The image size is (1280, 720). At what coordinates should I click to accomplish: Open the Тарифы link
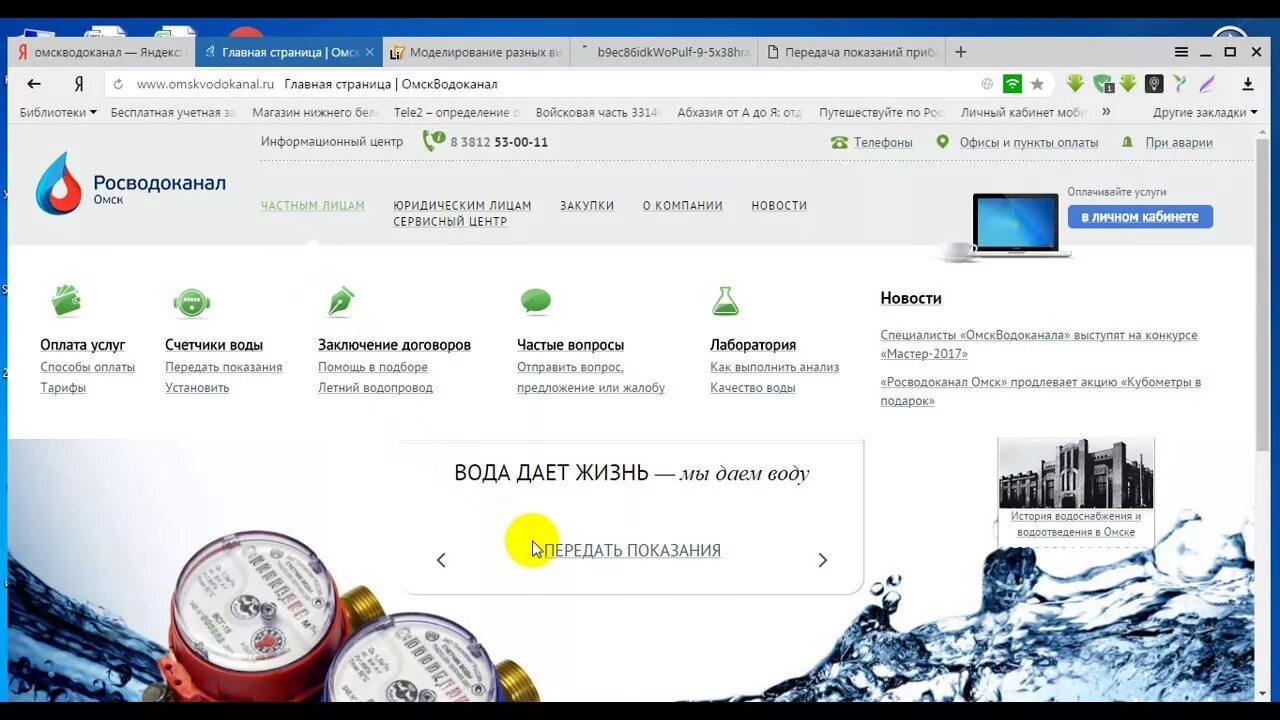(63, 388)
